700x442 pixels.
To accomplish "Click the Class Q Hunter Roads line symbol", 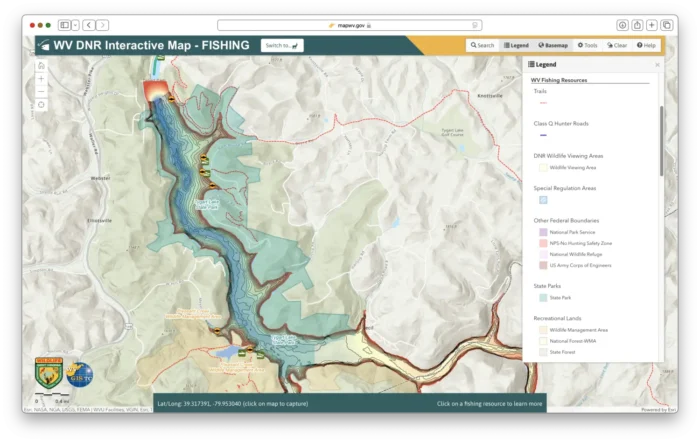I will pos(543,135).
